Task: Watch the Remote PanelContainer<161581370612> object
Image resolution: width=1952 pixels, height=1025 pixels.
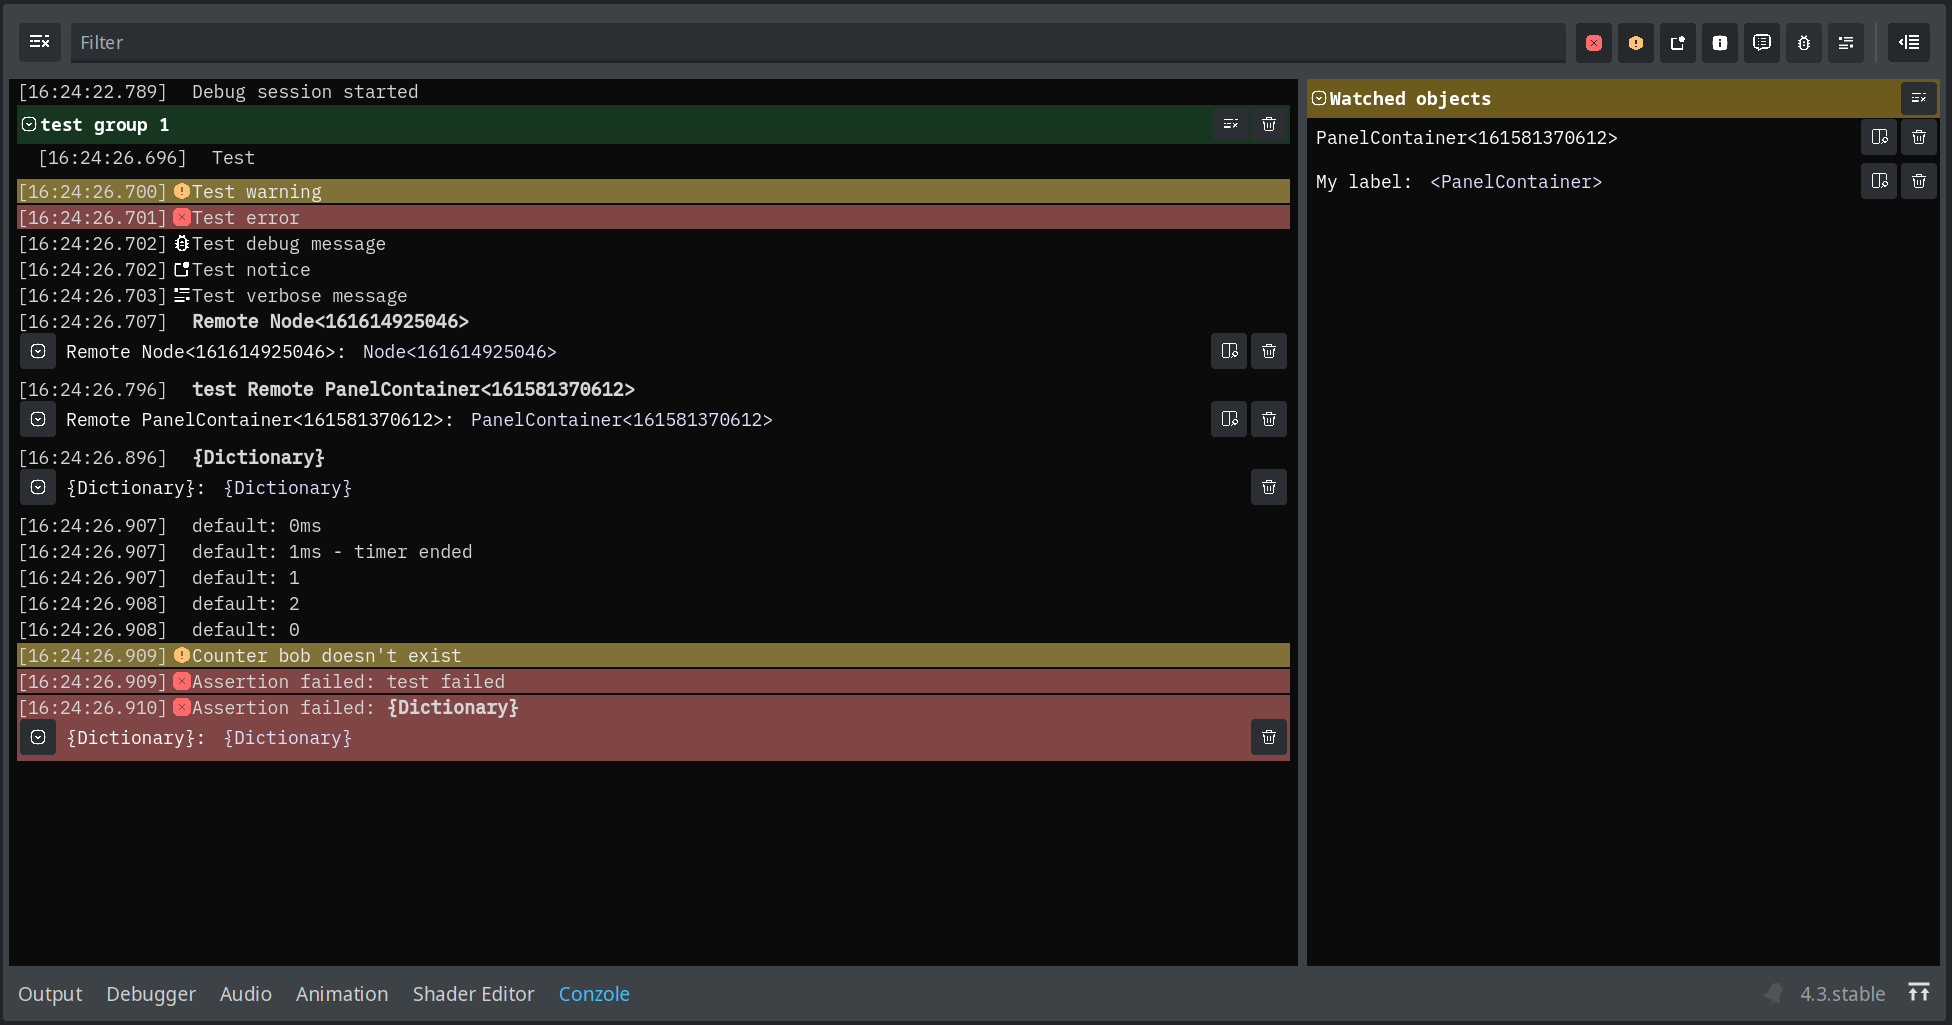Action: 1229,419
